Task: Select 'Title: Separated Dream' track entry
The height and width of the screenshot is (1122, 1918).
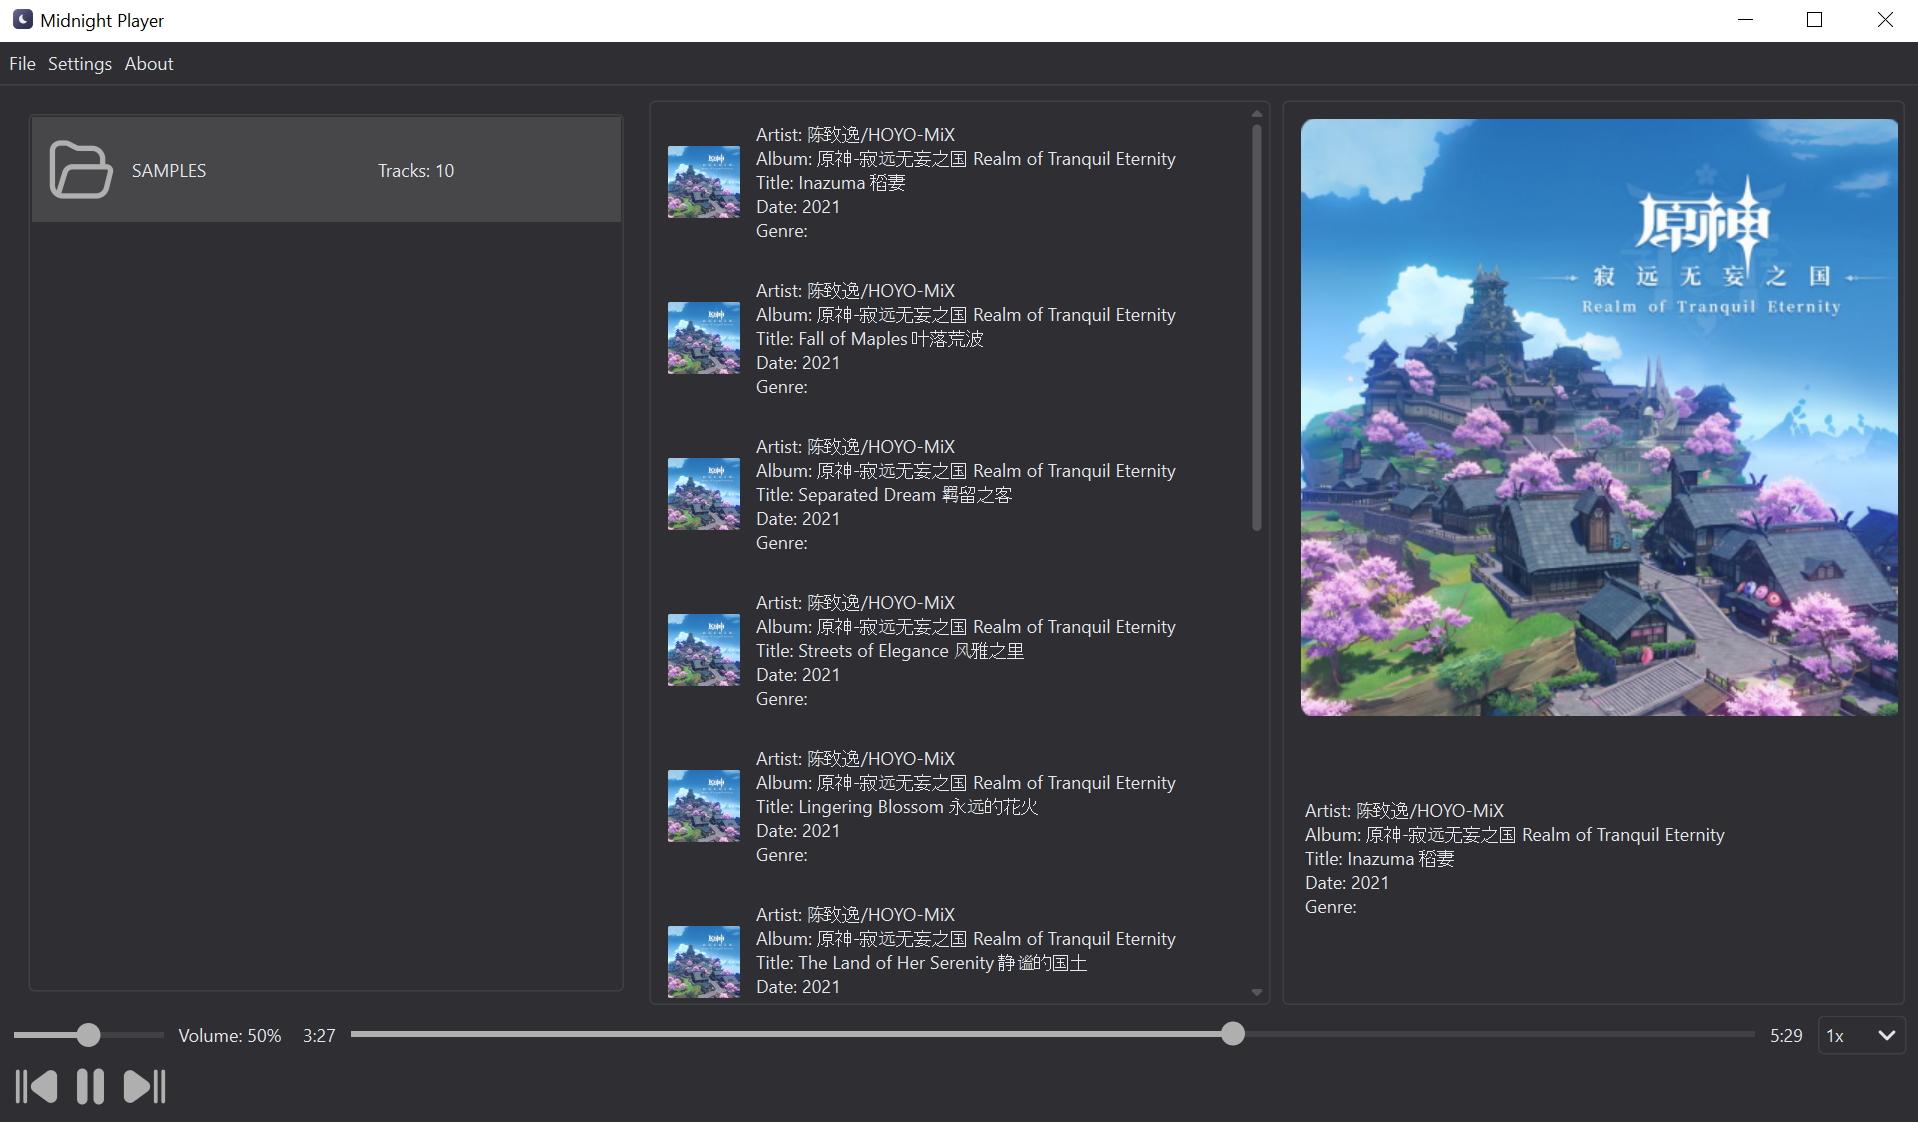Action: (x=884, y=495)
